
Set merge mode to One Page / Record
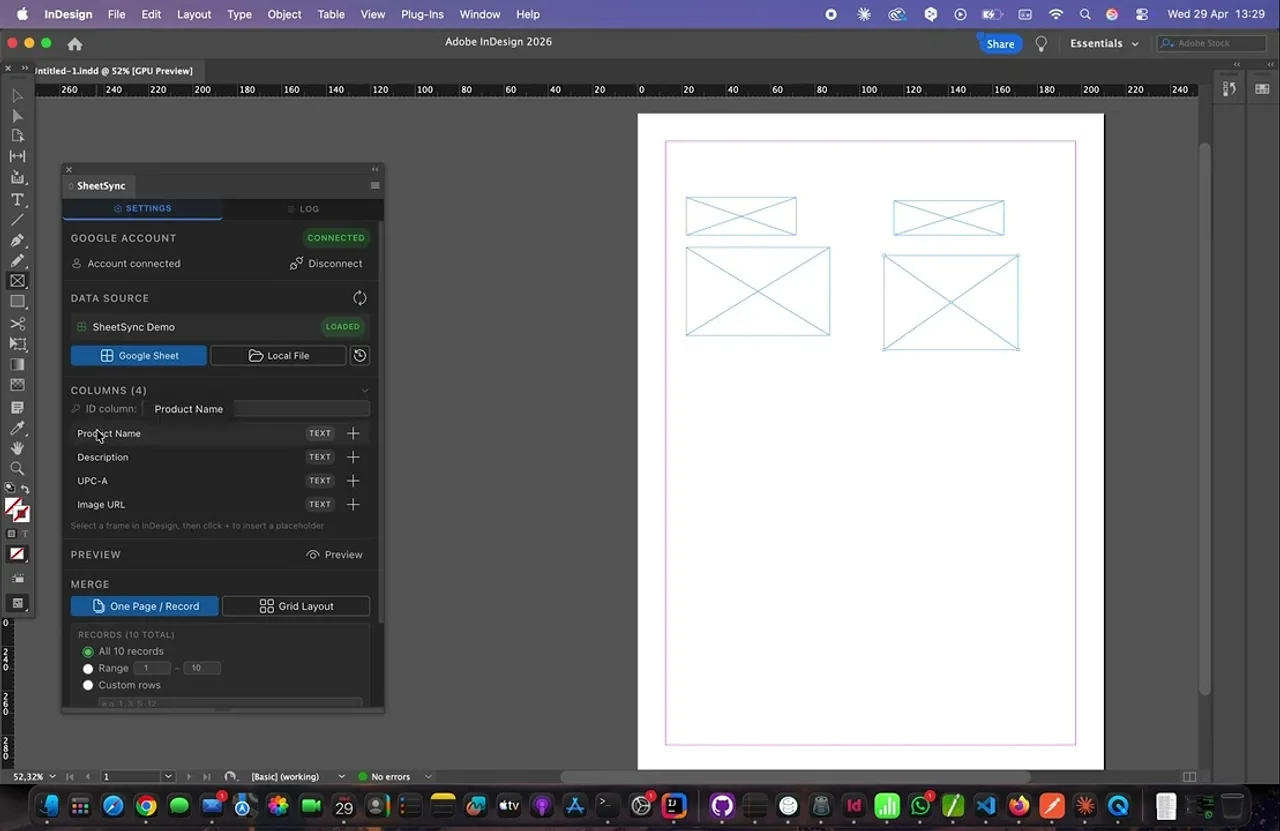(x=144, y=606)
